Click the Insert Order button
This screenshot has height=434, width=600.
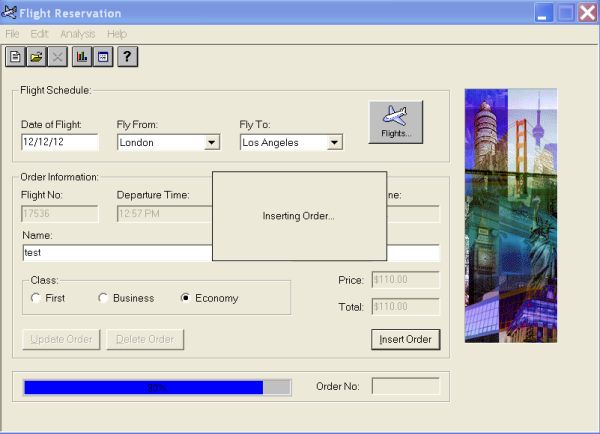pos(406,339)
